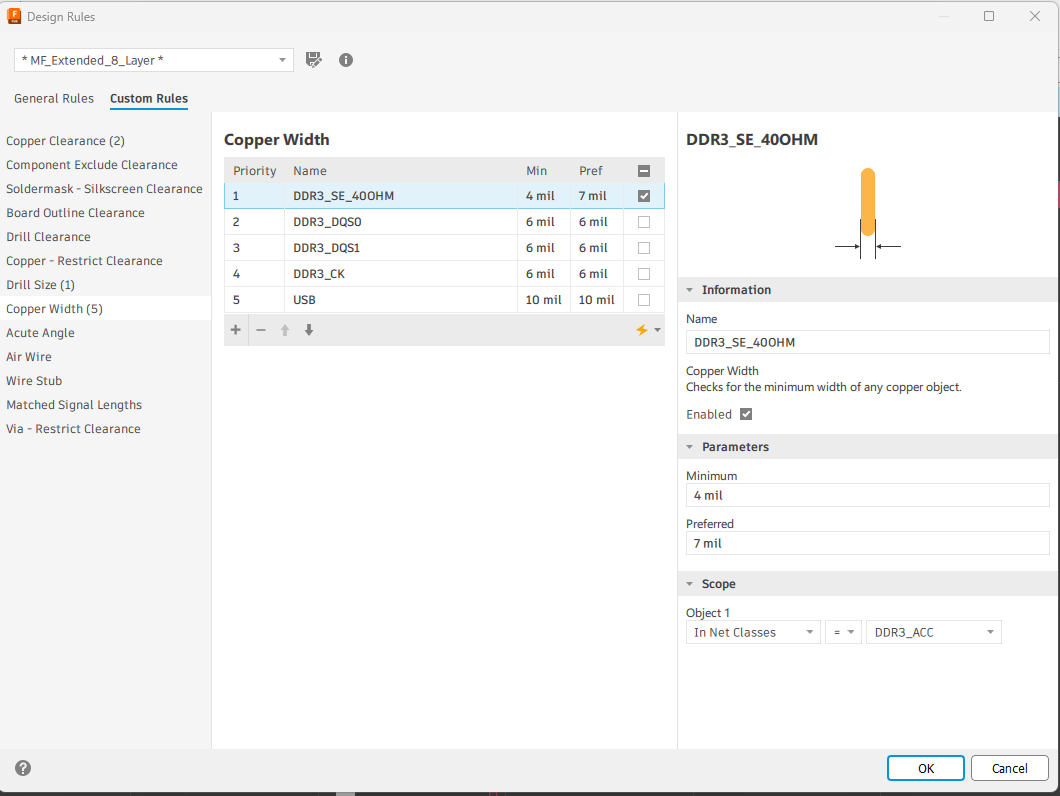Click the Cancel button
1060x796 pixels.
pos(1009,768)
